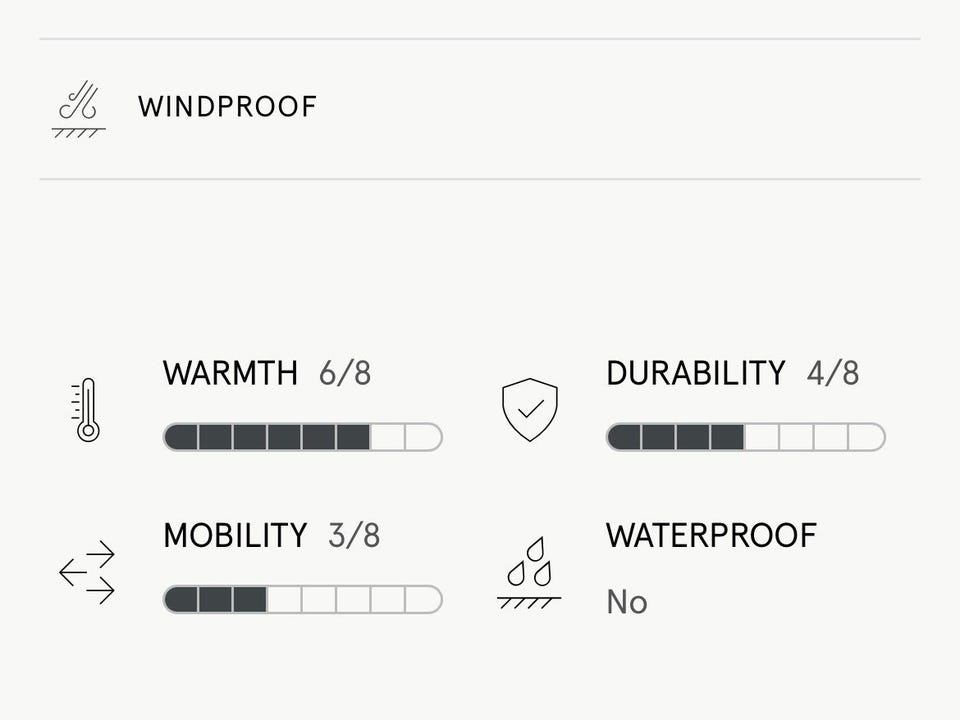Select the WINDPROOF label

pos(227,107)
